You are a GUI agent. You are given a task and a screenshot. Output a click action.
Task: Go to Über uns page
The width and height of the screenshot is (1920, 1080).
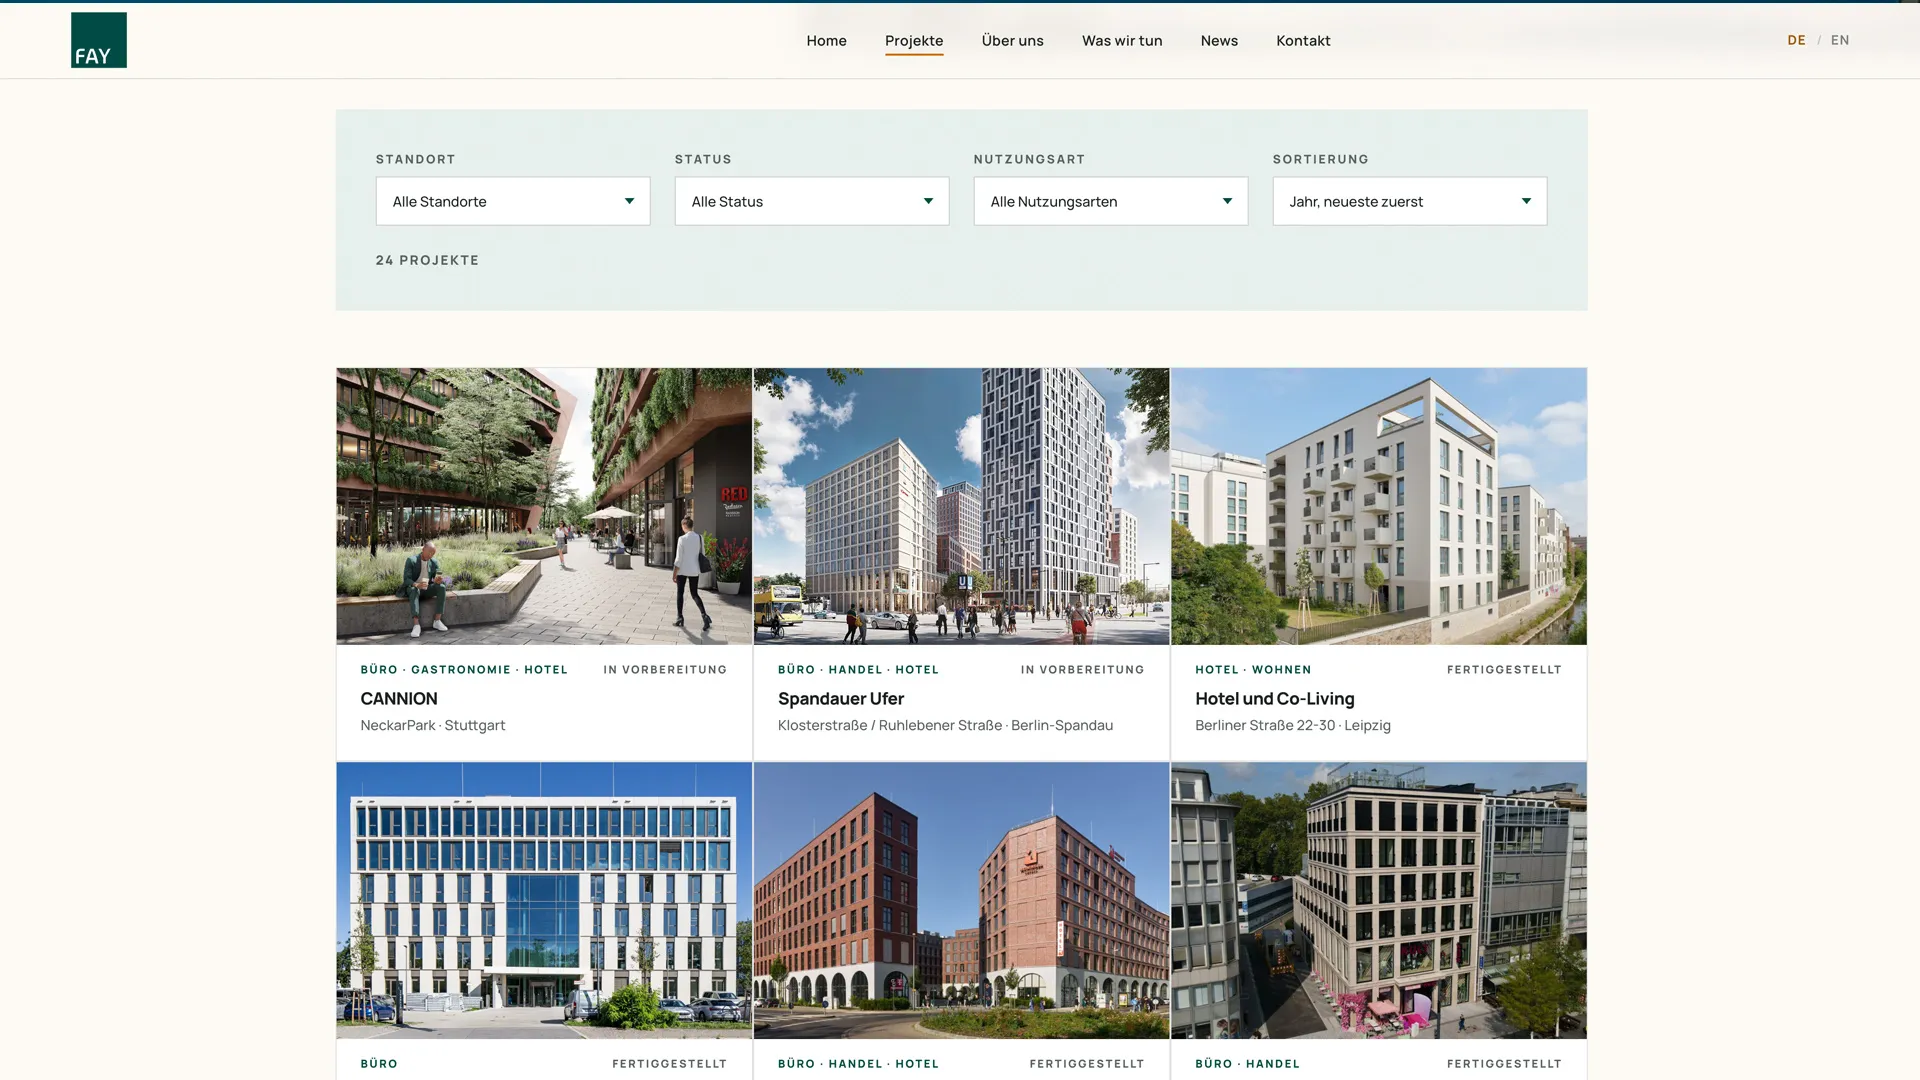[x=1012, y=41]
